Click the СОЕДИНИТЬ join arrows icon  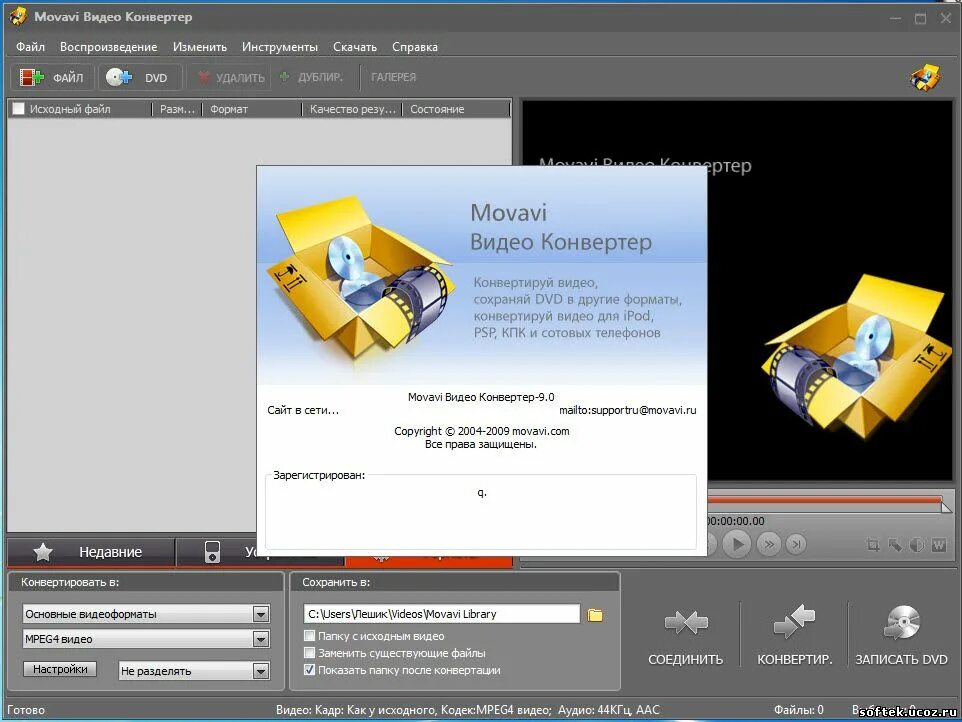[686, 622]
